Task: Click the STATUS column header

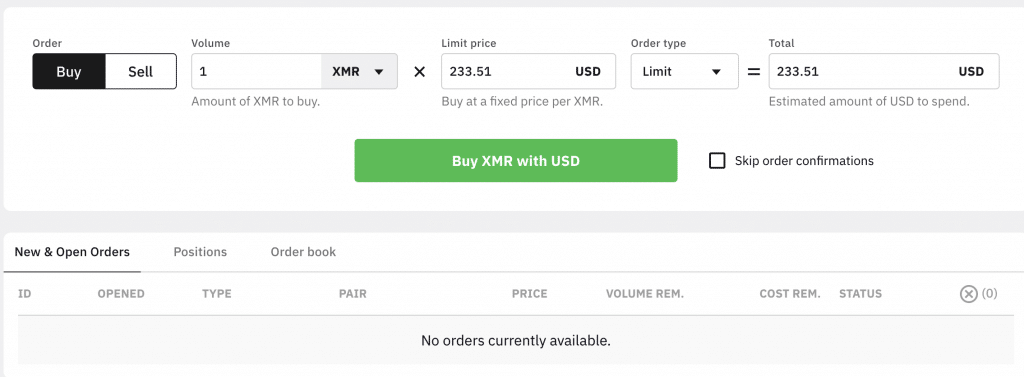Action: click(x=860, y=294)
